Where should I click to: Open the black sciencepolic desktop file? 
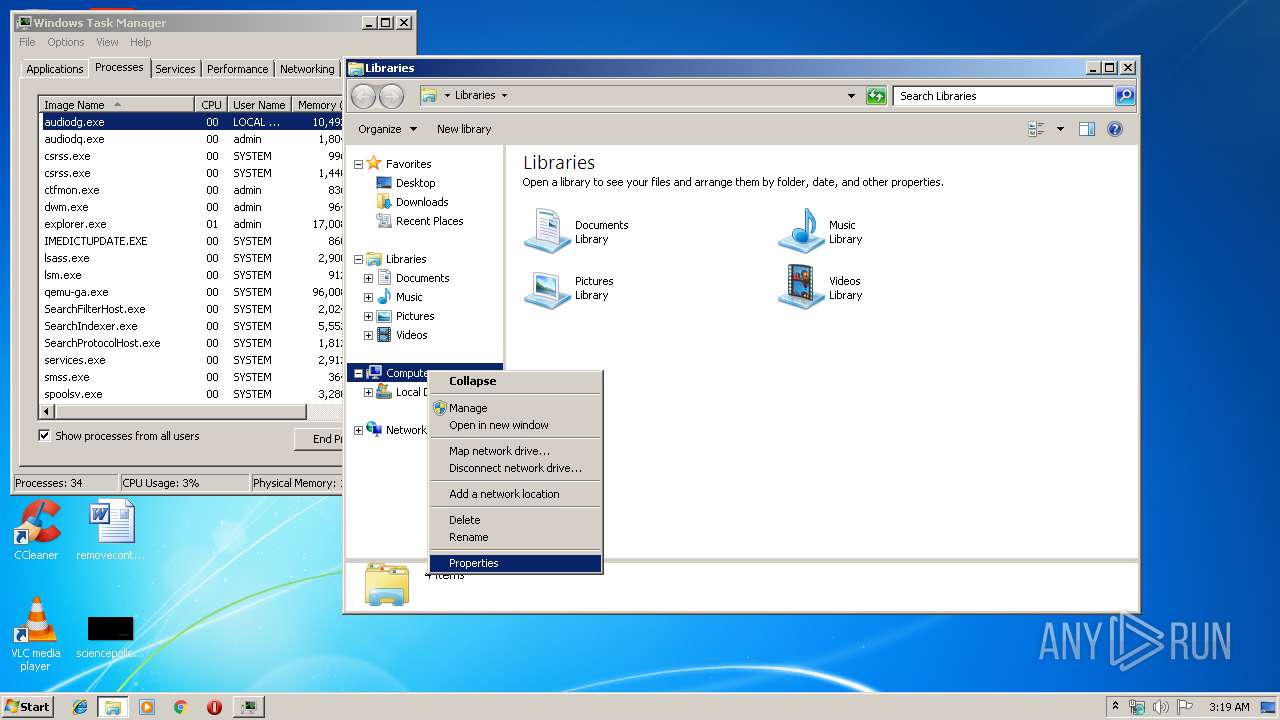coord(111,639)
